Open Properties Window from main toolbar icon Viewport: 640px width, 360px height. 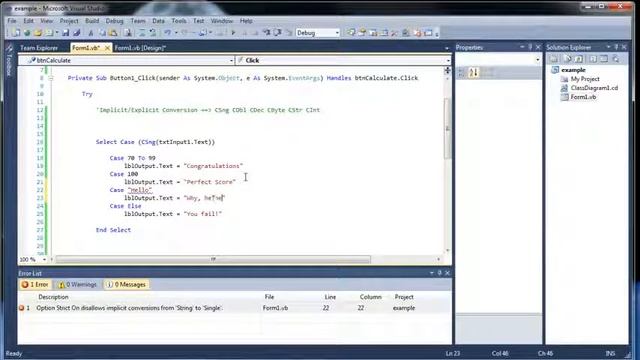[362, 33]
